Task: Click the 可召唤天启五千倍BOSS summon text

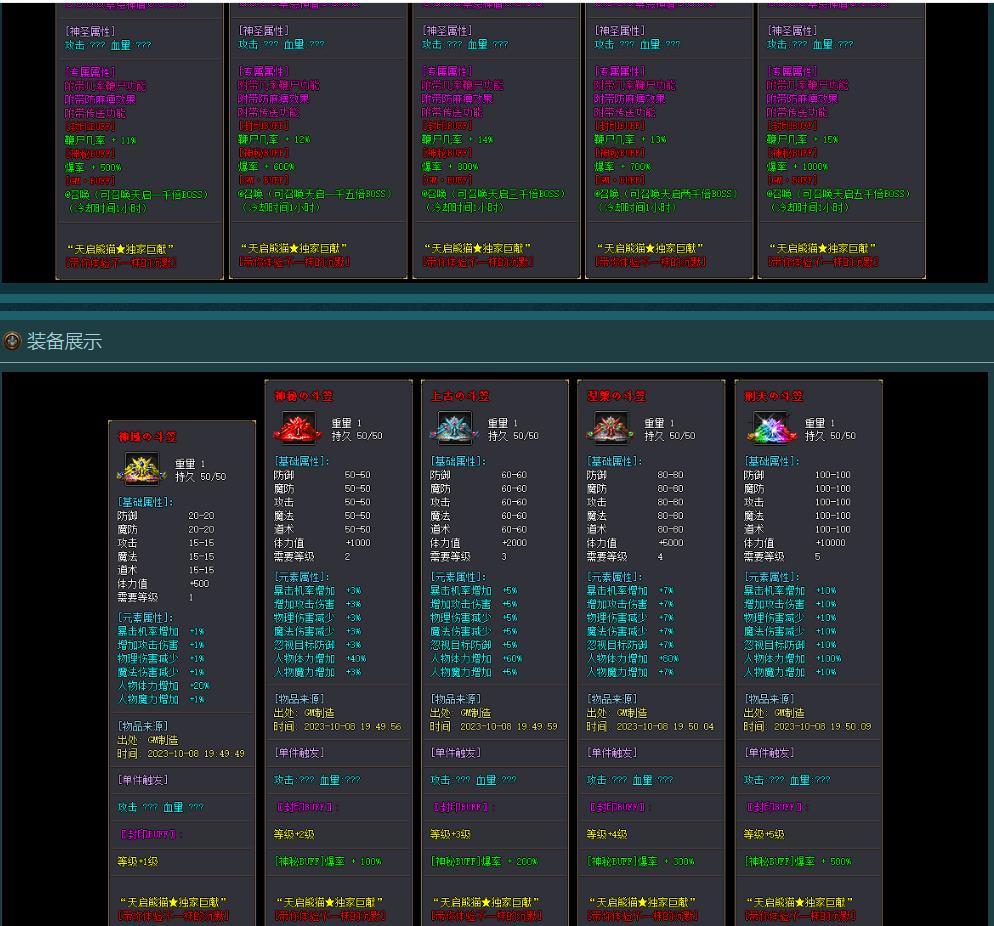Action: point(838,194)
